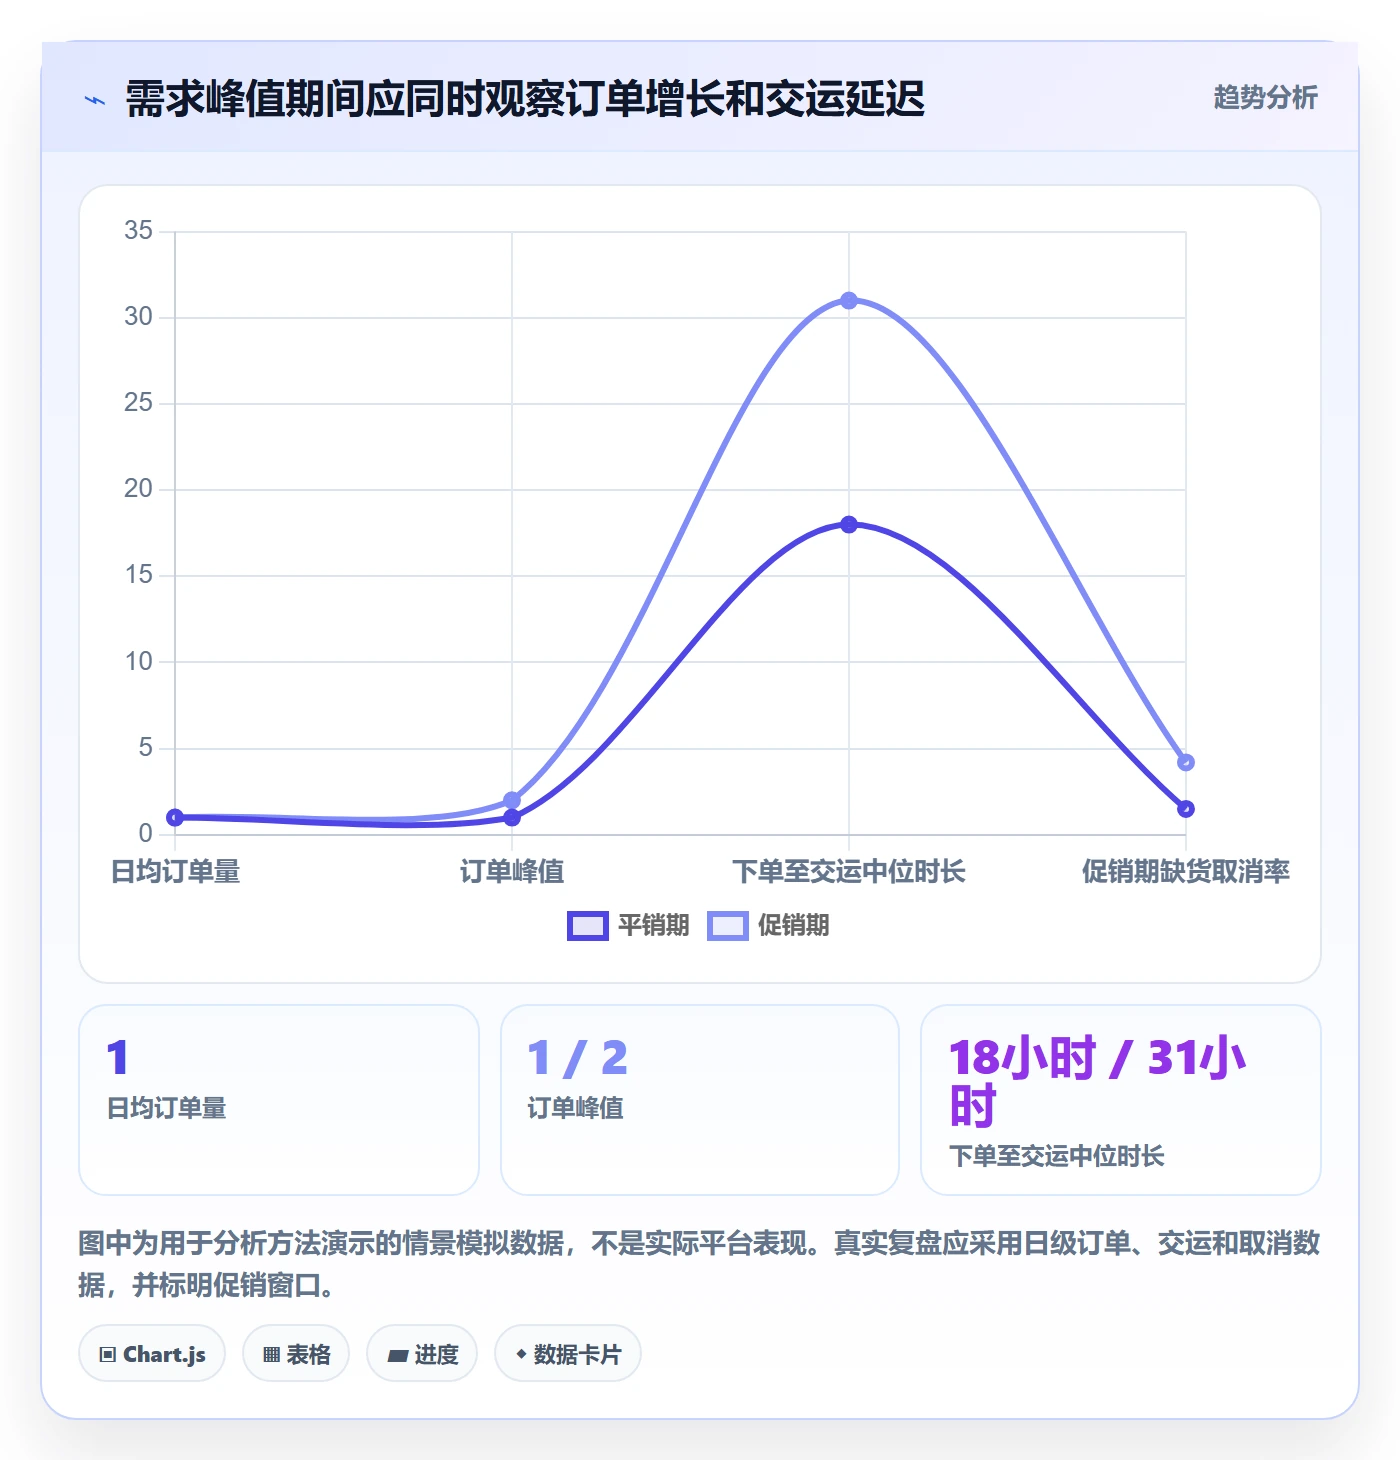The image size is (1400, 1460).
Task: Click the lightning bolt icon in header
Action: coord(95,100)
